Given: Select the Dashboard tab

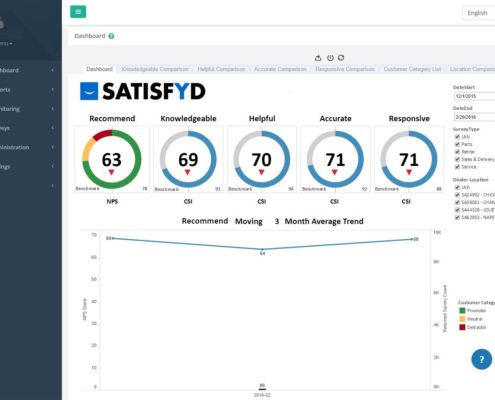Looking at the screenshot, I should click(x=99, y=69).
